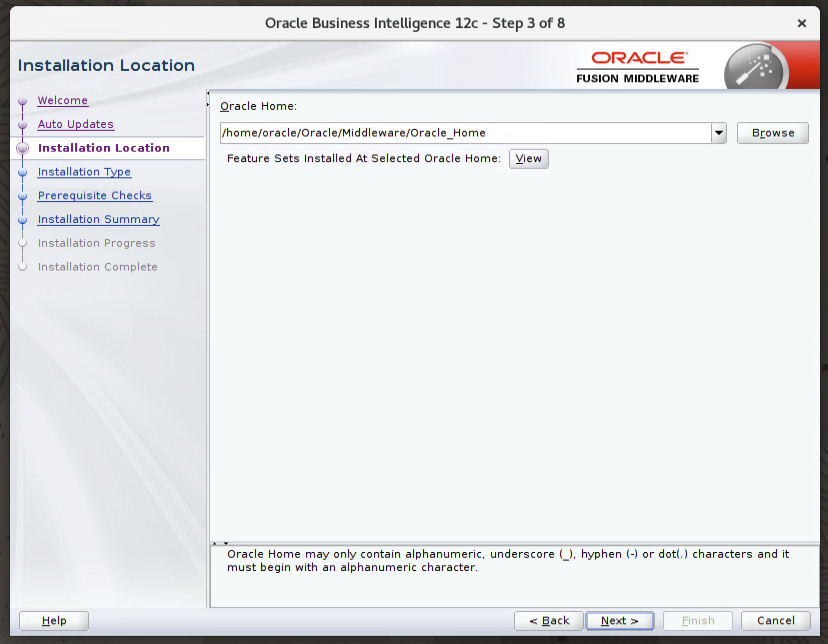Go back with the Back button
Screen dimensions: 828x644
pyautogui.click(x=549, y=621)
